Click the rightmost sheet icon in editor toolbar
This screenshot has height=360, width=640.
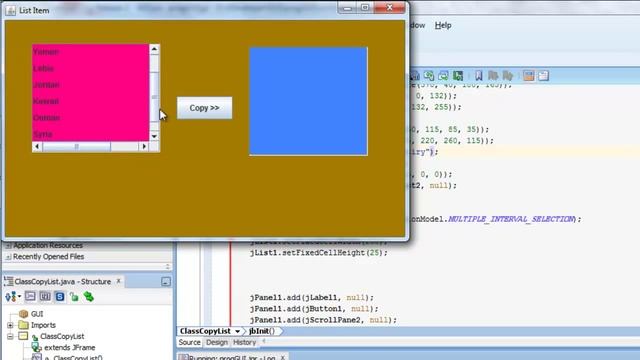click(x=543, y=76)
